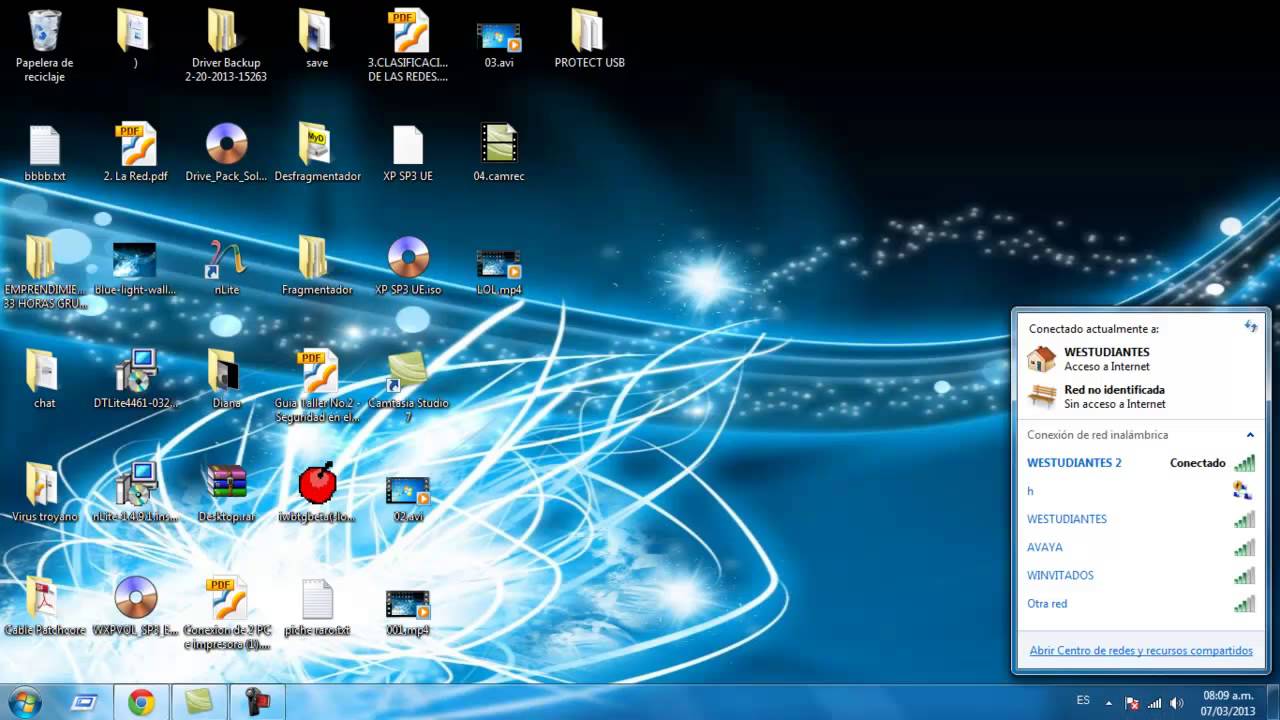The height and width of the screenshot is (720, 1280).
Task: Collapse the Conexión de red inalámbrica section
Action: click(x=1250, y=435)
